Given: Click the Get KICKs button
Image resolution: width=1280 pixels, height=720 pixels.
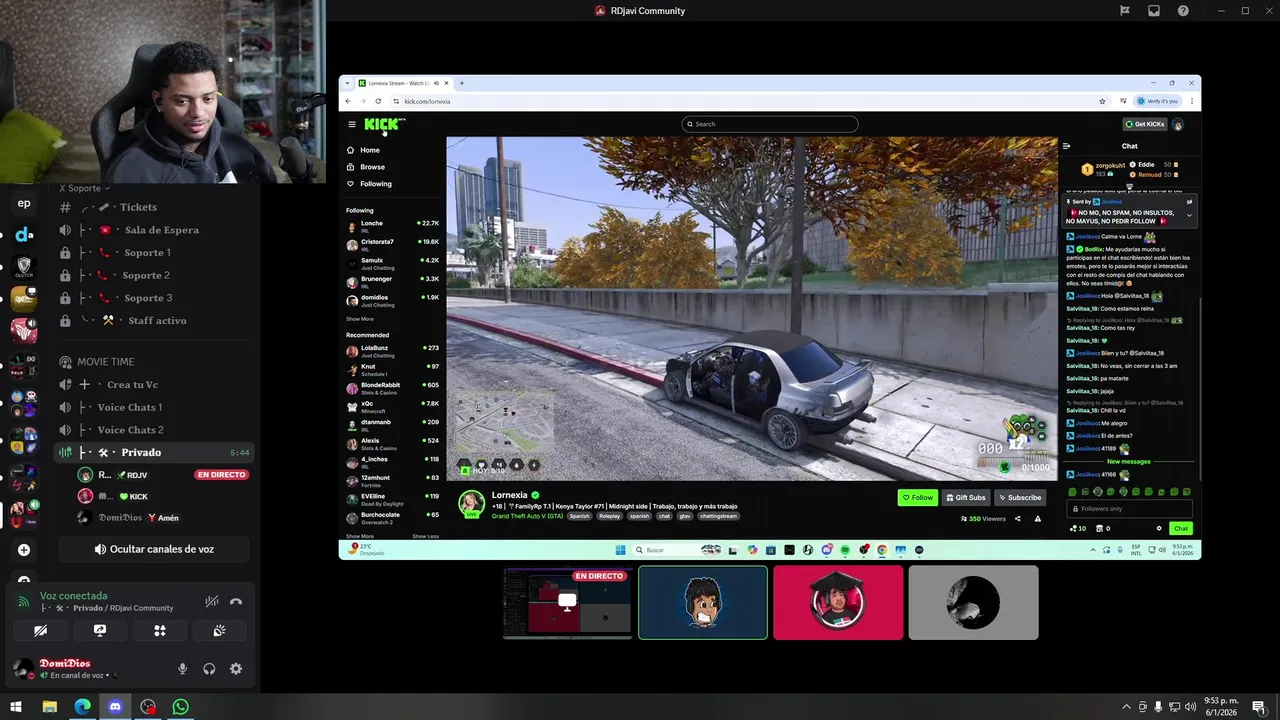Looking at the screenshot, I should tap(1145, 124).
